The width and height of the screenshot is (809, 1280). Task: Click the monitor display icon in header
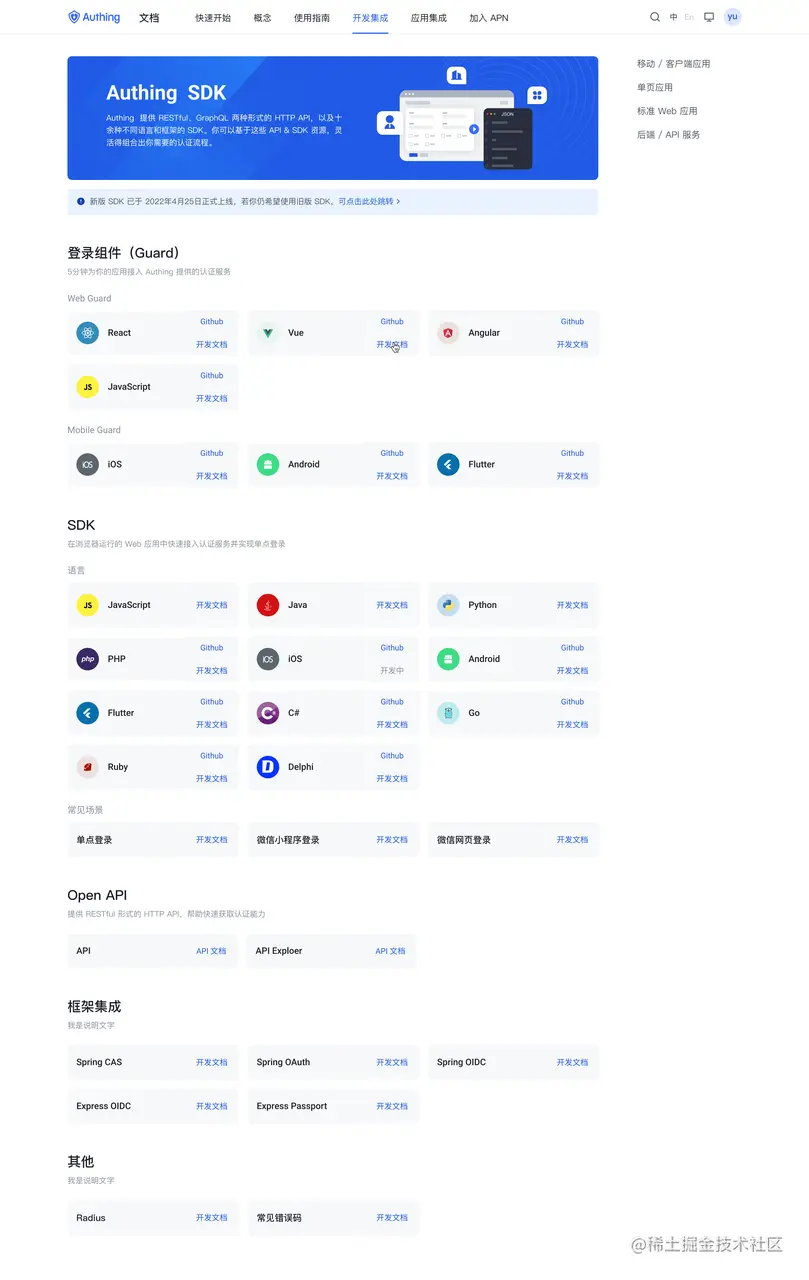pyautogui.click(x=709, y=17)
